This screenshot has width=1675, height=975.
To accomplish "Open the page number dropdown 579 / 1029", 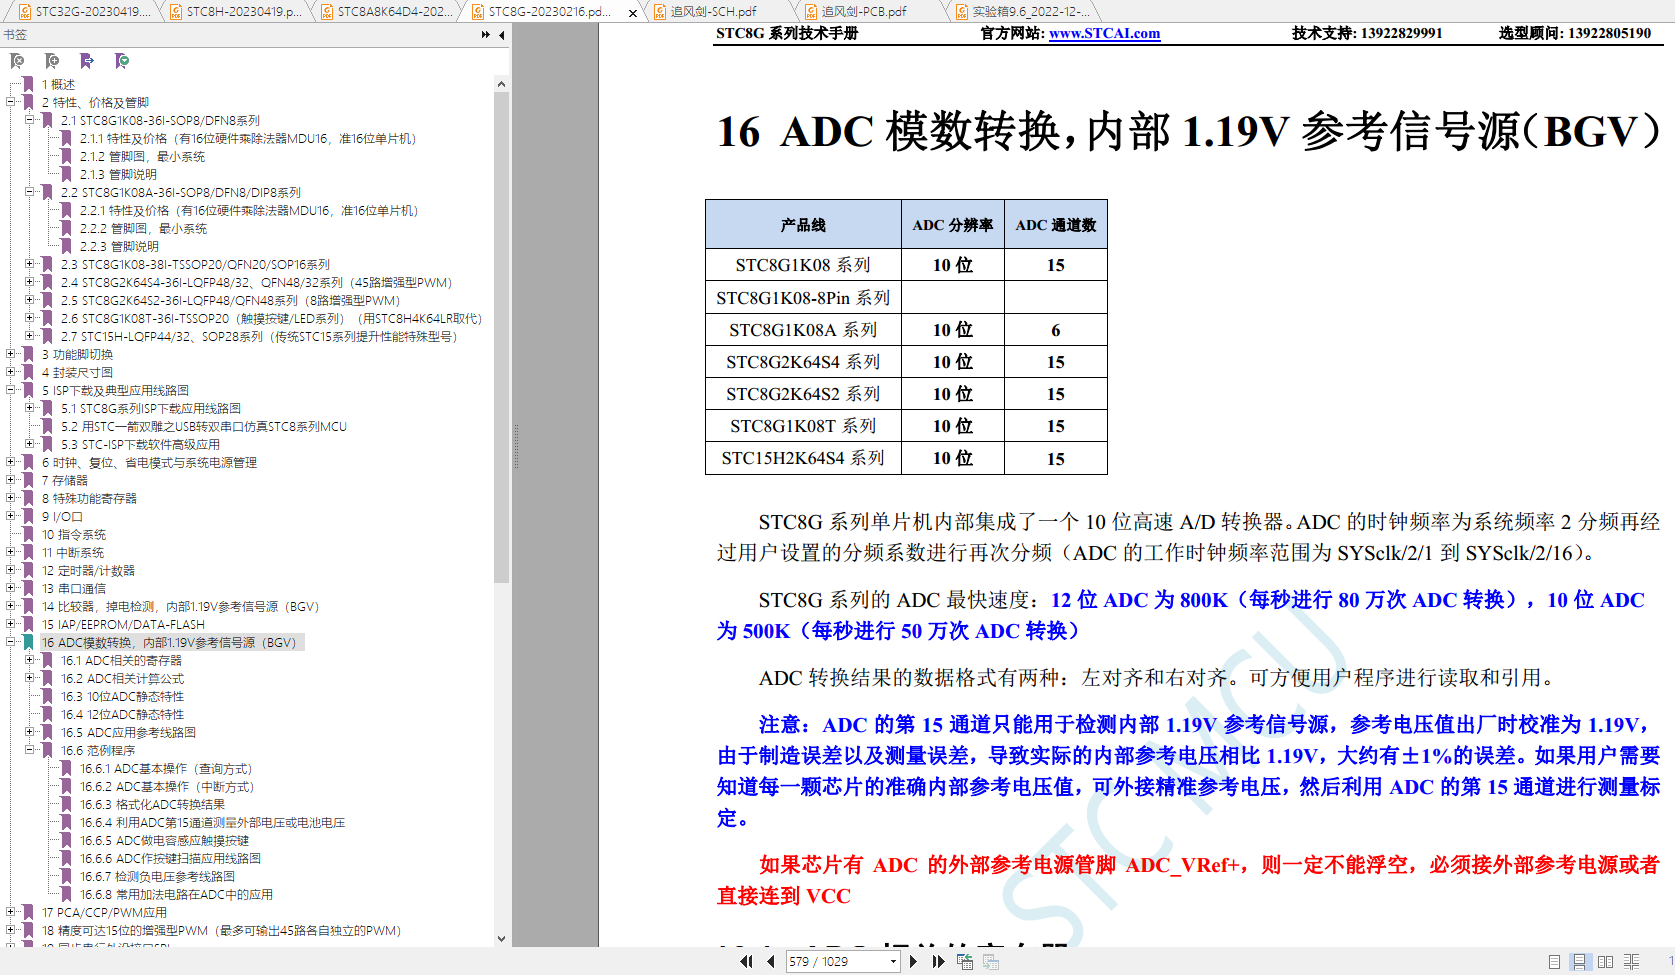I will coord(893,961).
